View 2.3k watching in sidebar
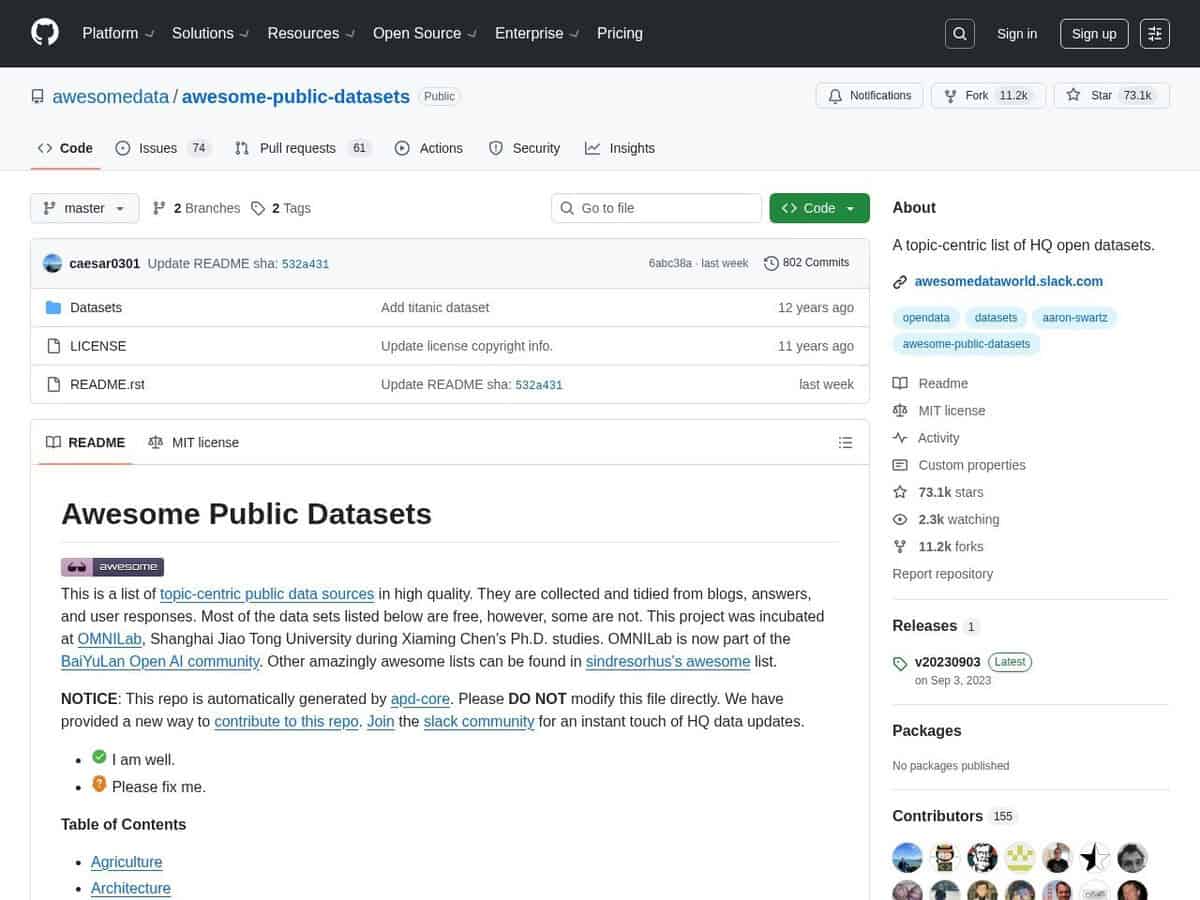 click(x=946, y=520)
